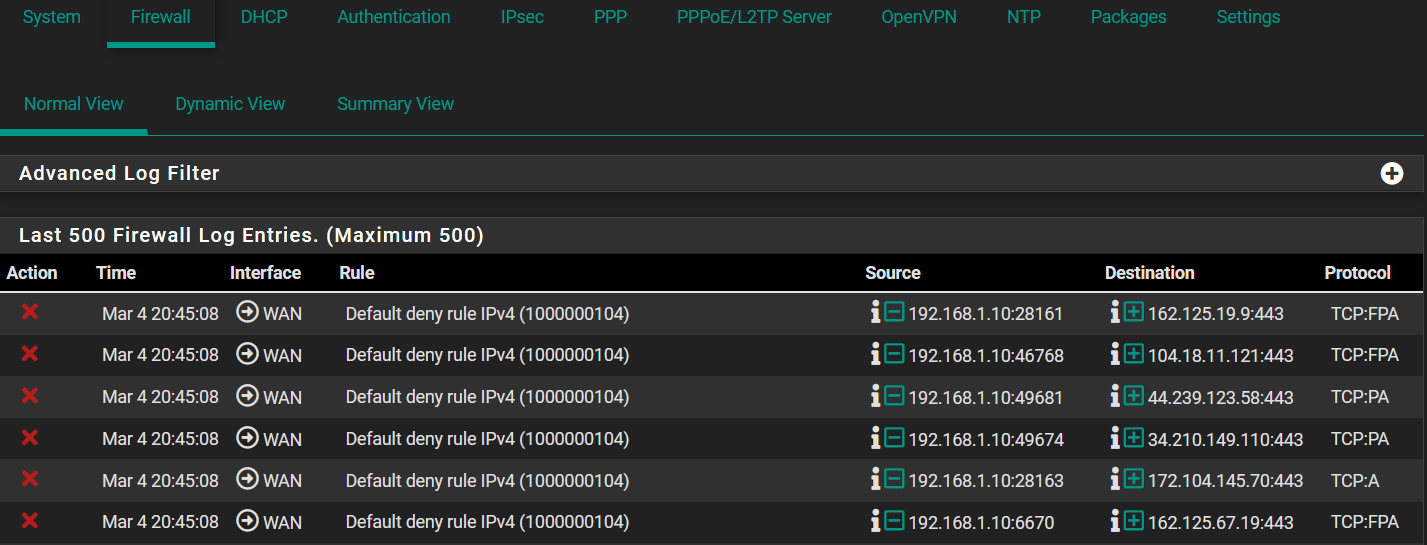Click red X action for 34.210.149.110:443 row
1427x545 pixels.
point(30,438)
